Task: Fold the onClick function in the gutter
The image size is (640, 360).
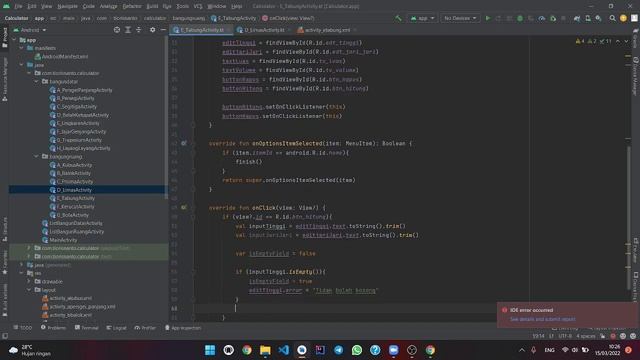Action: tap(193, 208)
